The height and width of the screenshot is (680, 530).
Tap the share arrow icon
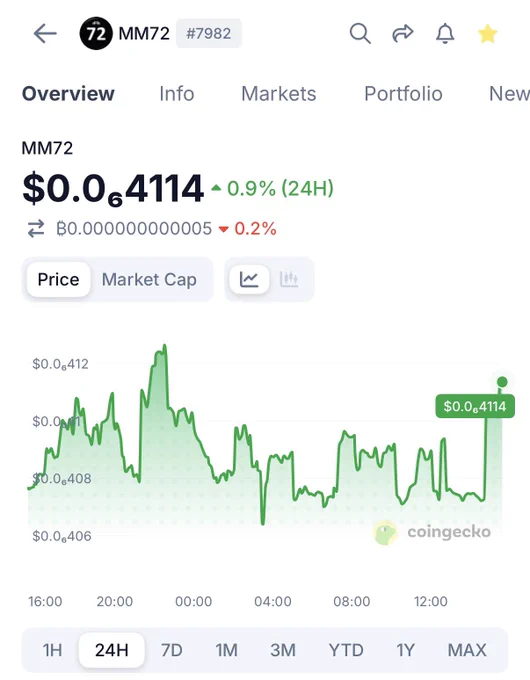(x=402, y=33)
